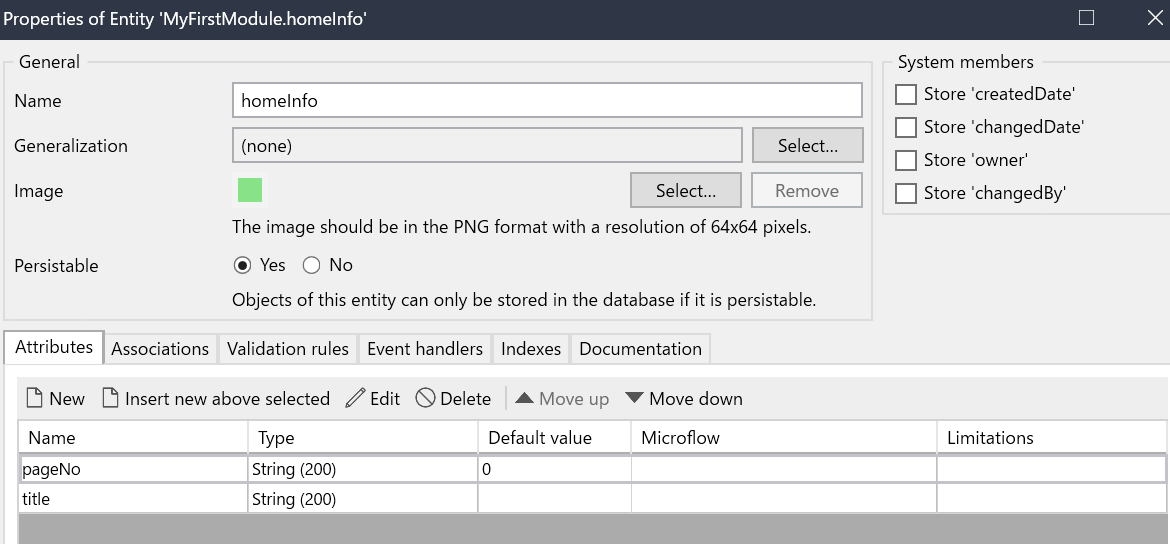This screenshot has width=1170, height=544.
Task: Click the Name input field
Action: pos(546,101)
